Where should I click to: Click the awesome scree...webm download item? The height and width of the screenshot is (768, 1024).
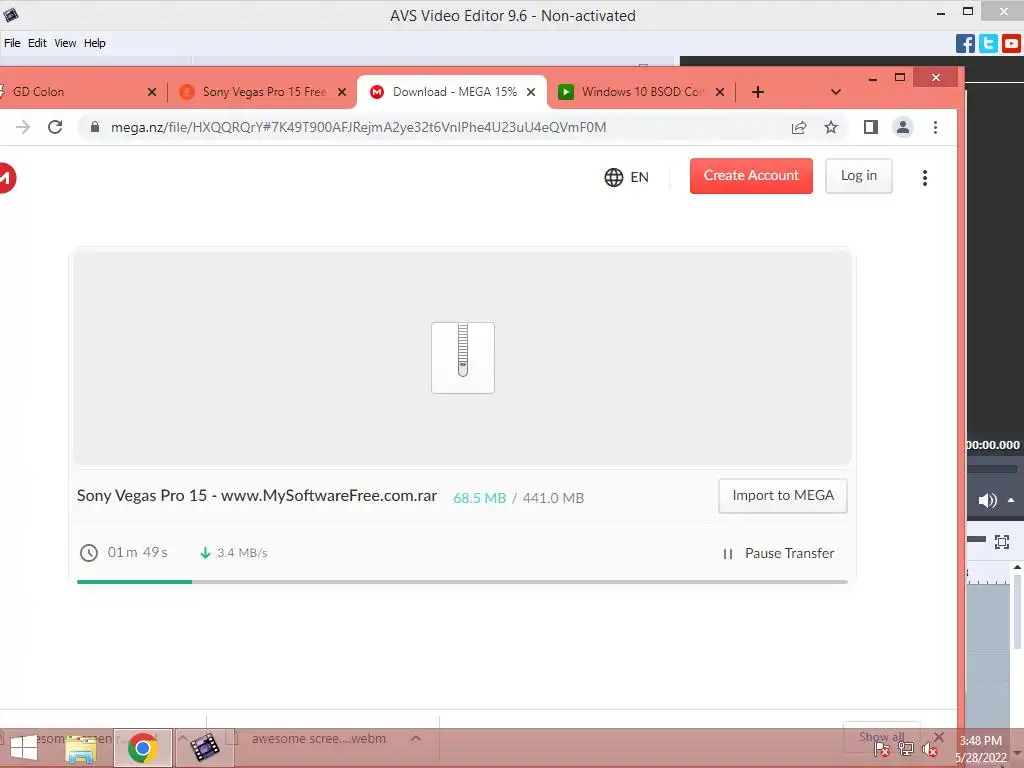pos(319,739)
